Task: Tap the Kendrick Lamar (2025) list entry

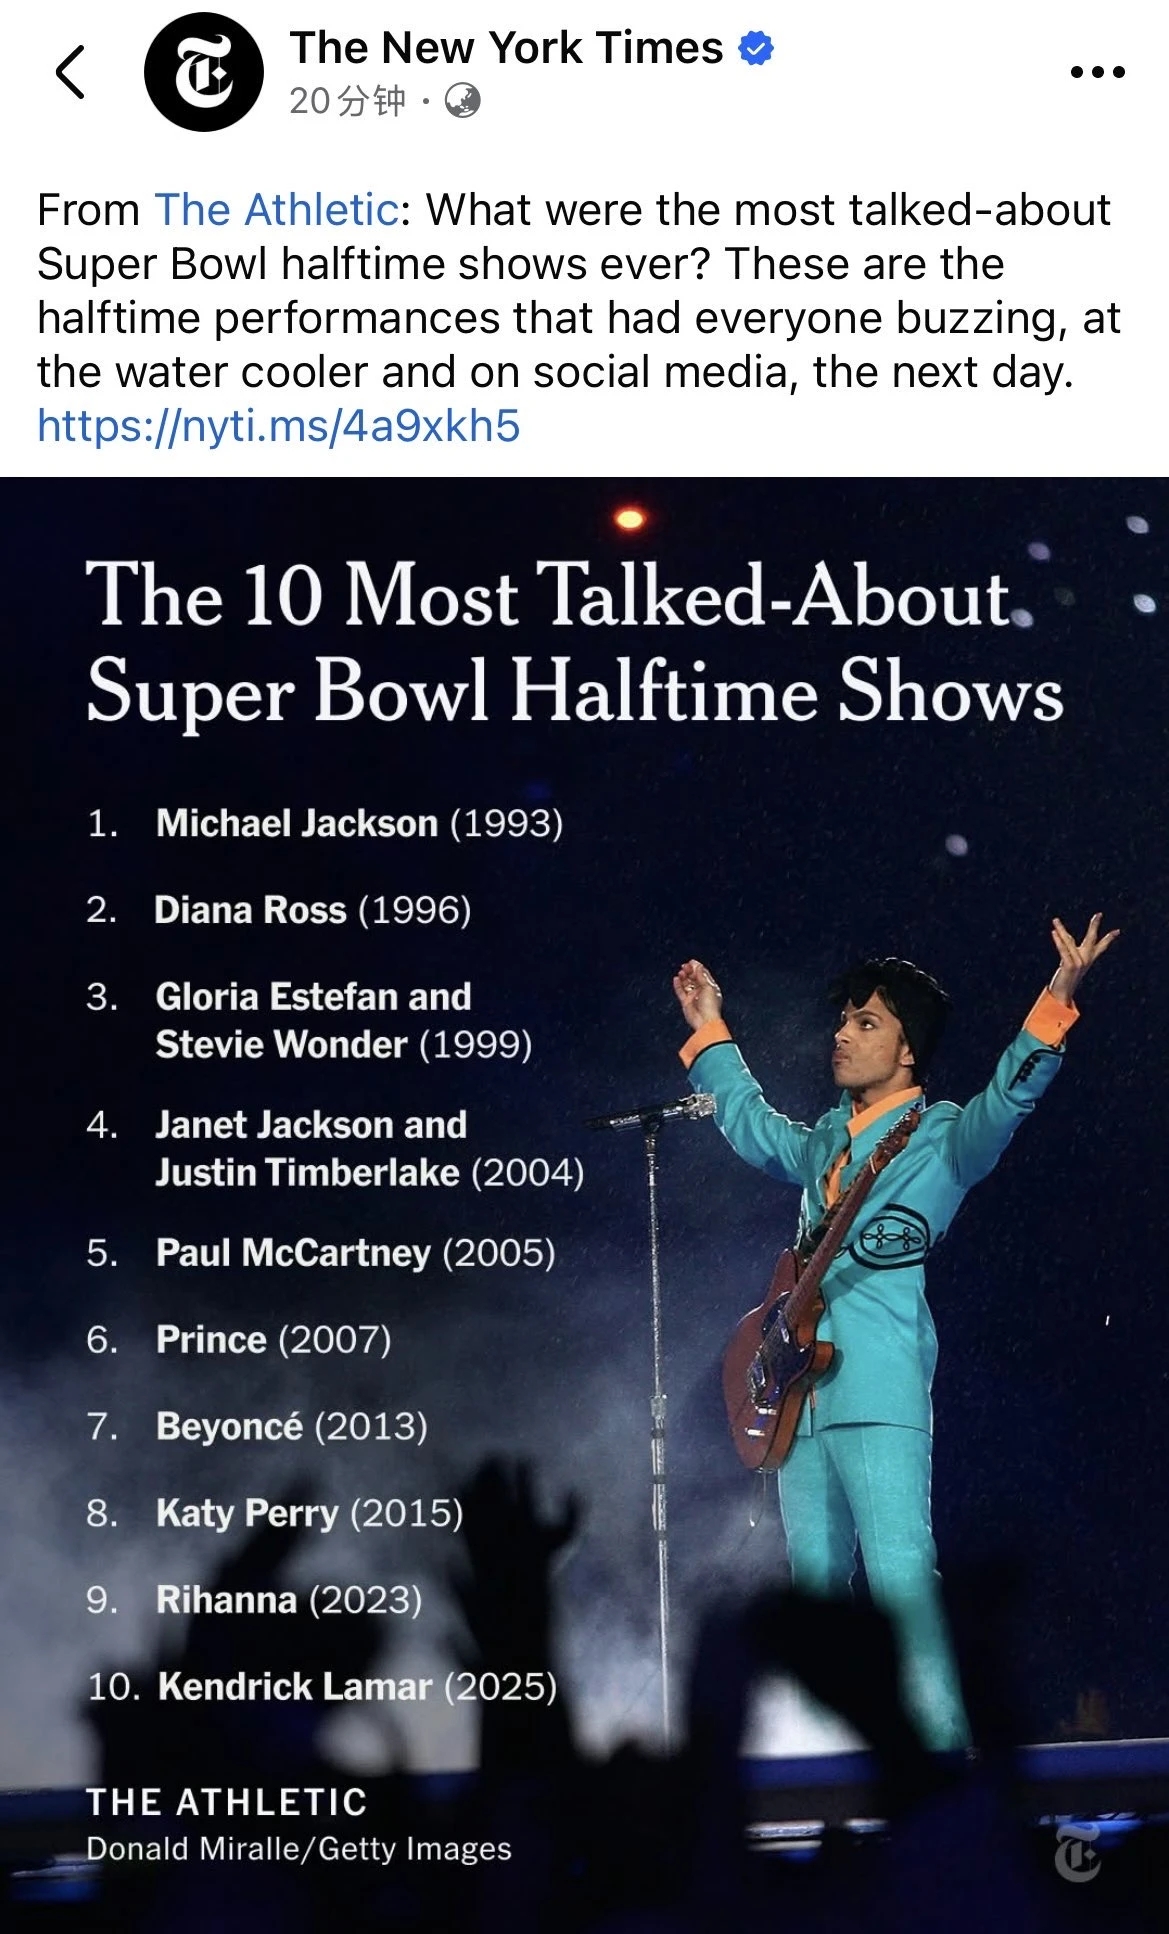Action: pos(356,1686)
